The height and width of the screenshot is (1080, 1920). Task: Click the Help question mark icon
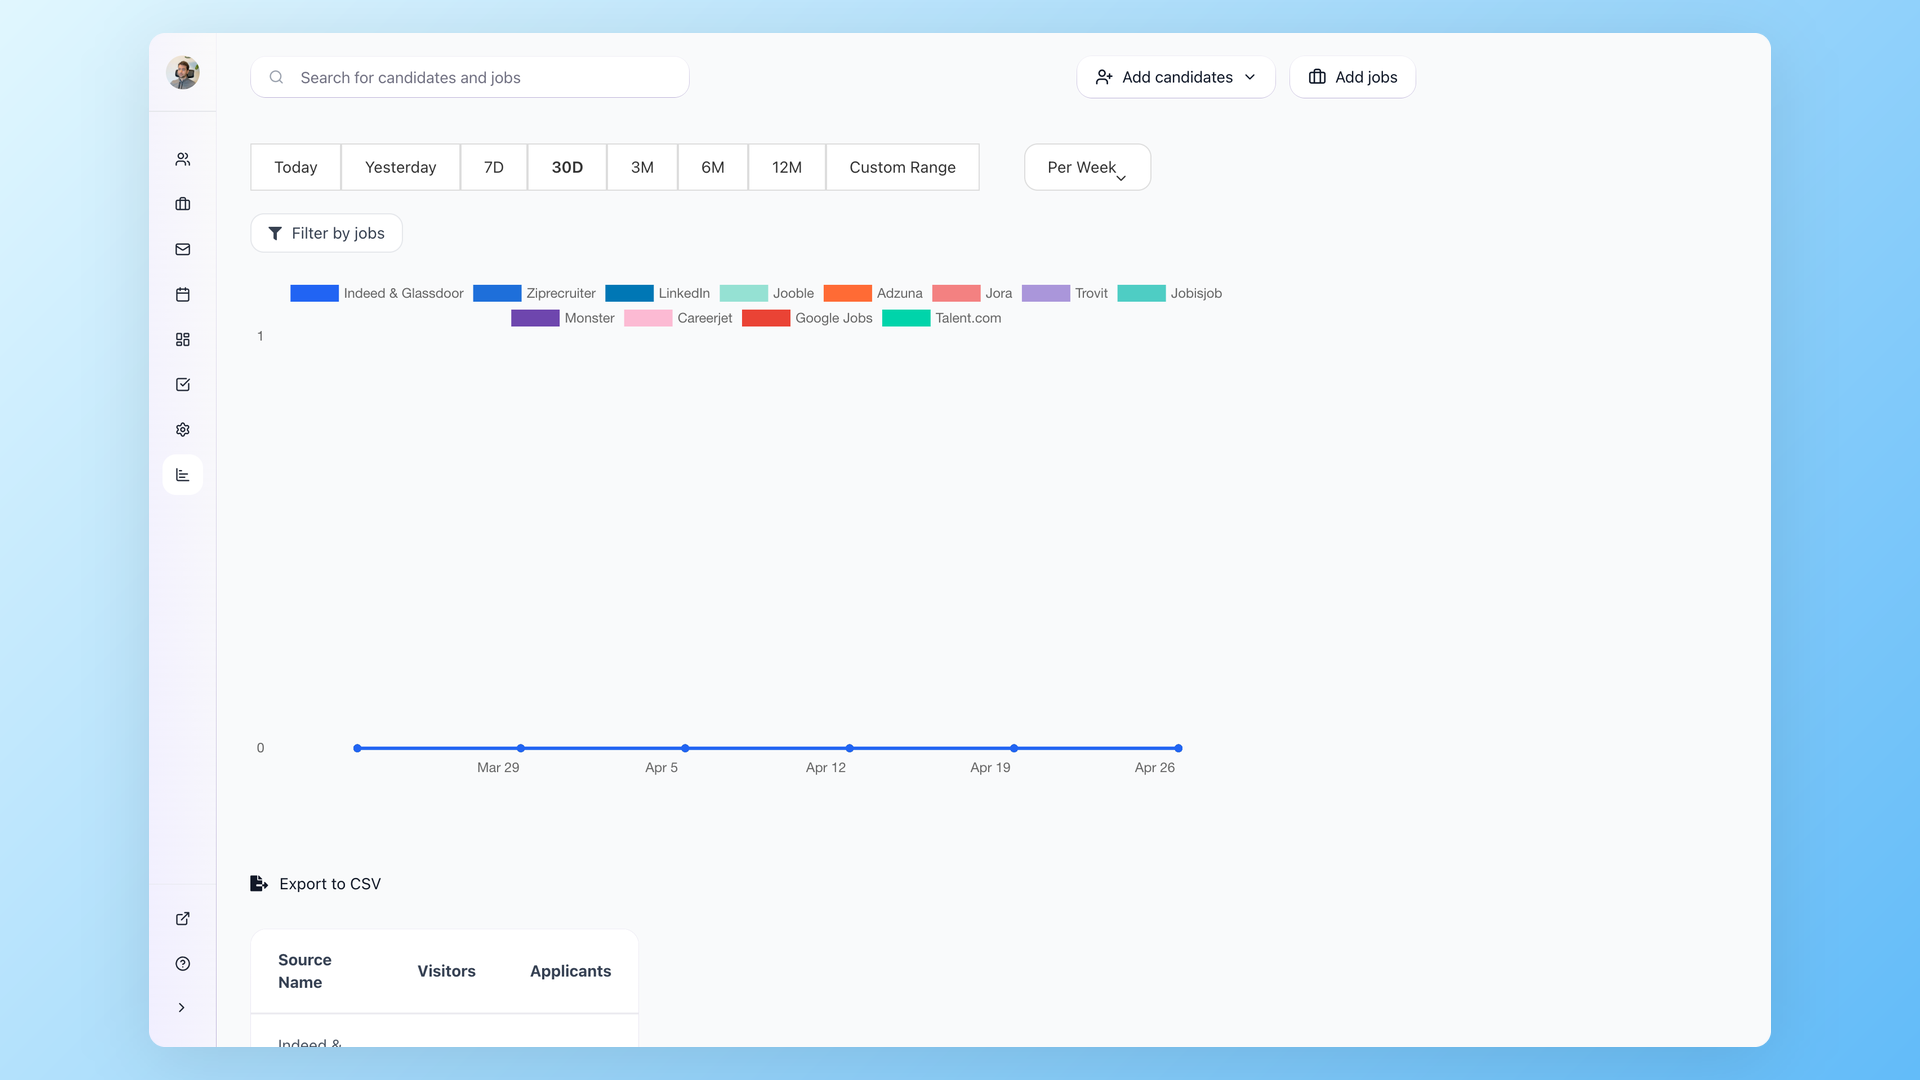coord(182,963)
